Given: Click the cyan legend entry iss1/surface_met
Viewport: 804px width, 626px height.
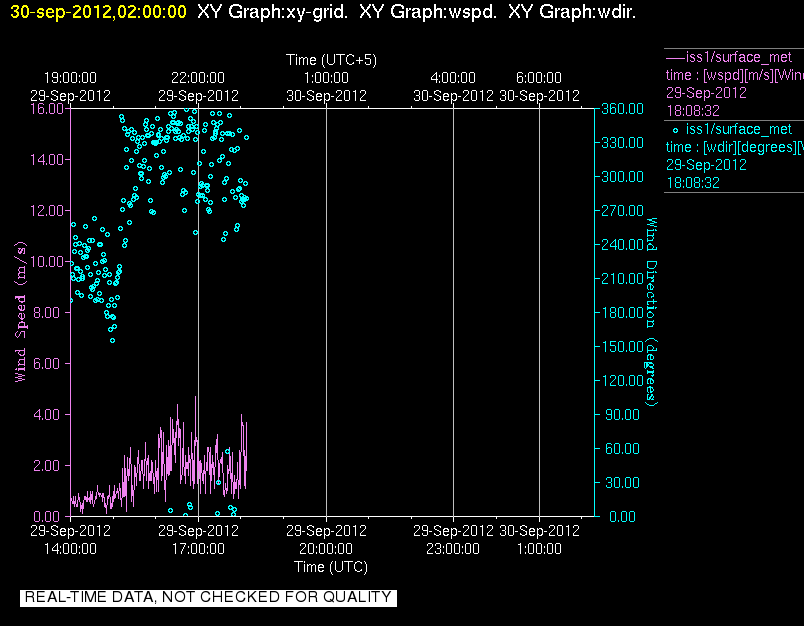Looking at the screenshot, I should tap(738, 129).
